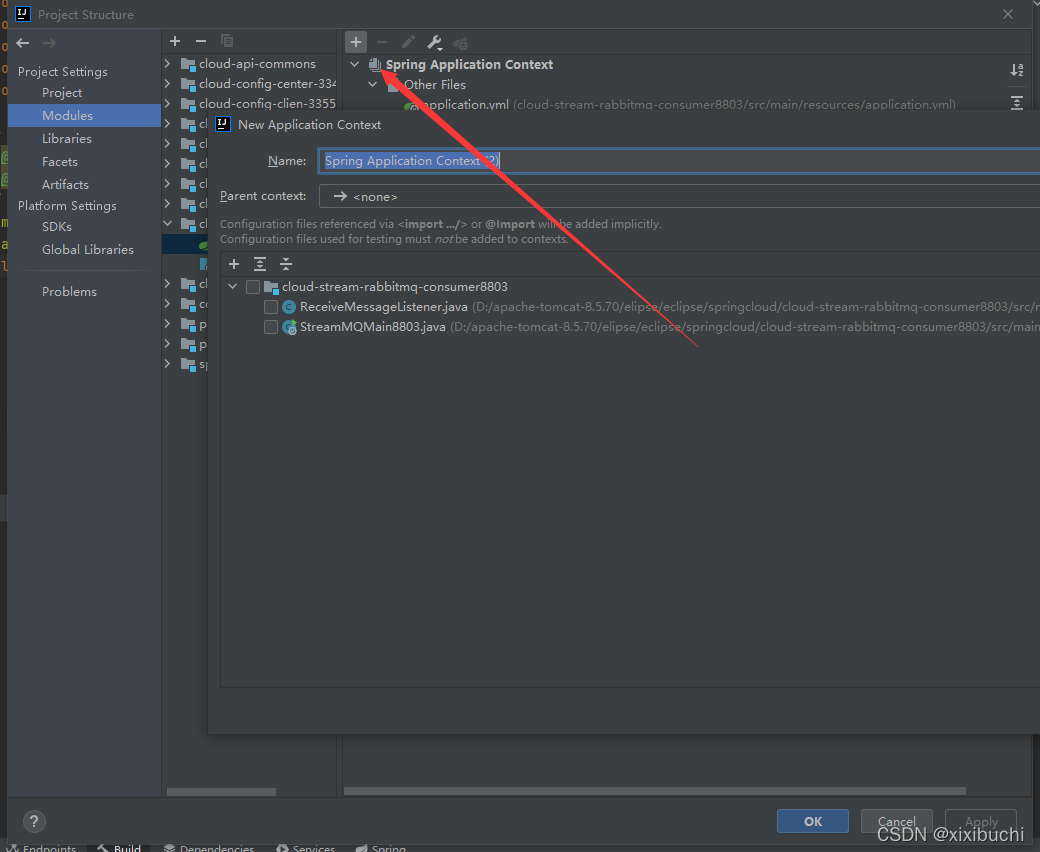This screenshot has width=1040, height=852.
Task: Click cloud-stream-rabbitmq-consumer8803 module folder icon
Action: click(271, 287)
